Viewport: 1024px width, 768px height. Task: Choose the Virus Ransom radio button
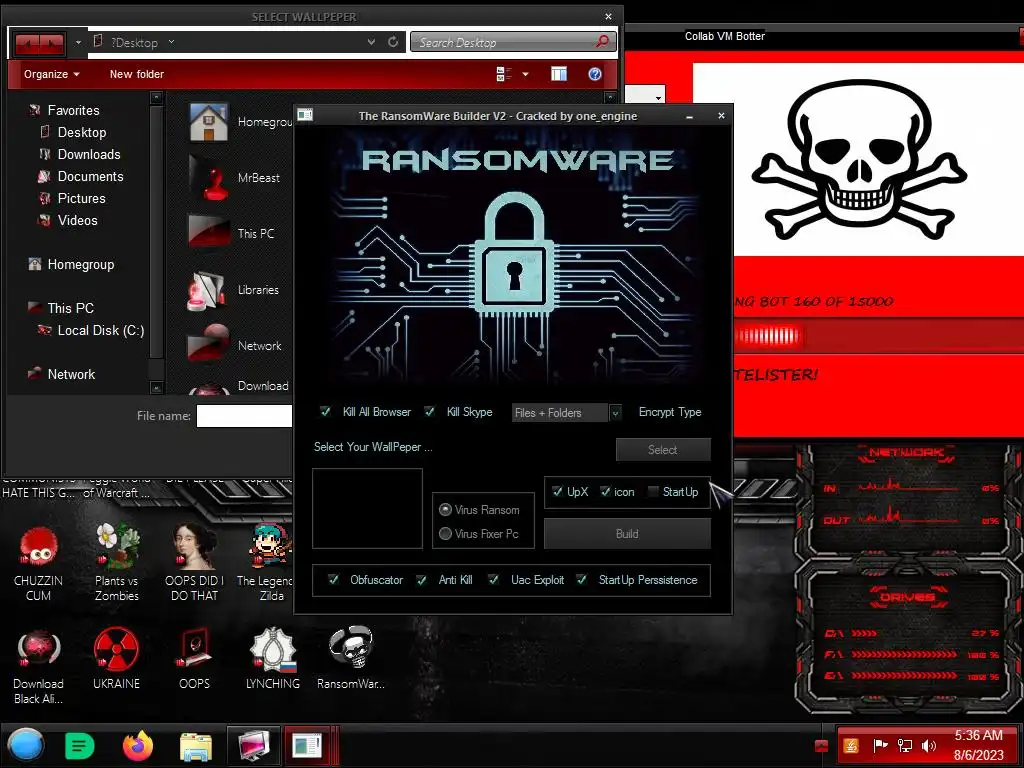446,509
